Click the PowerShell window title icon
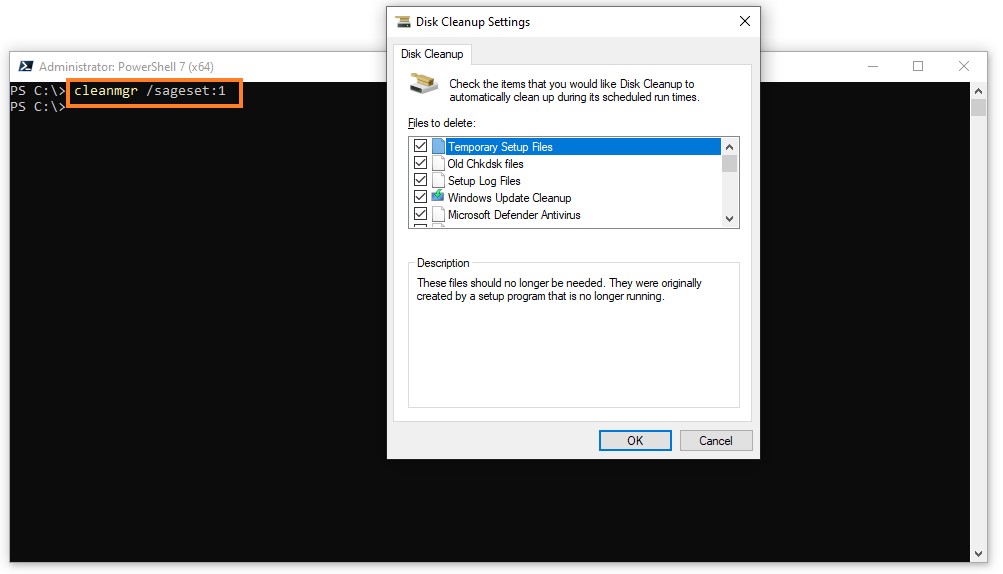Screen dimensions: 1003x574 (26, 67)
